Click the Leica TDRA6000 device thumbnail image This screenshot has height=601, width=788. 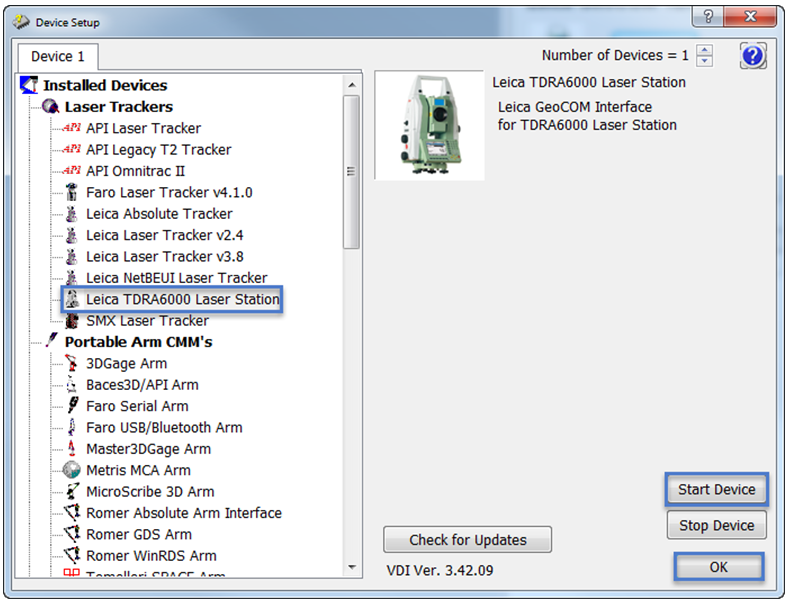pyautogui.click(x=430, y=125)
